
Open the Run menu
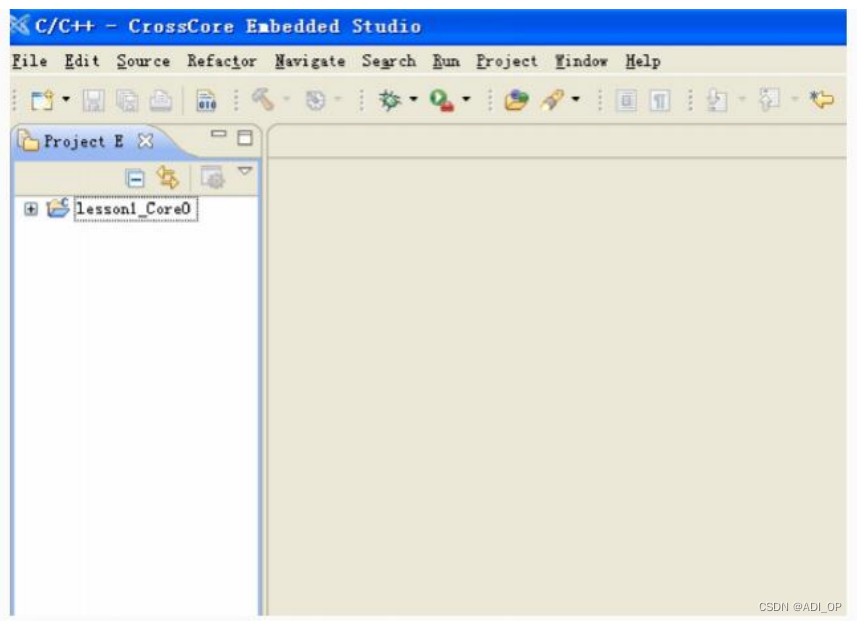tap(446, 61)
